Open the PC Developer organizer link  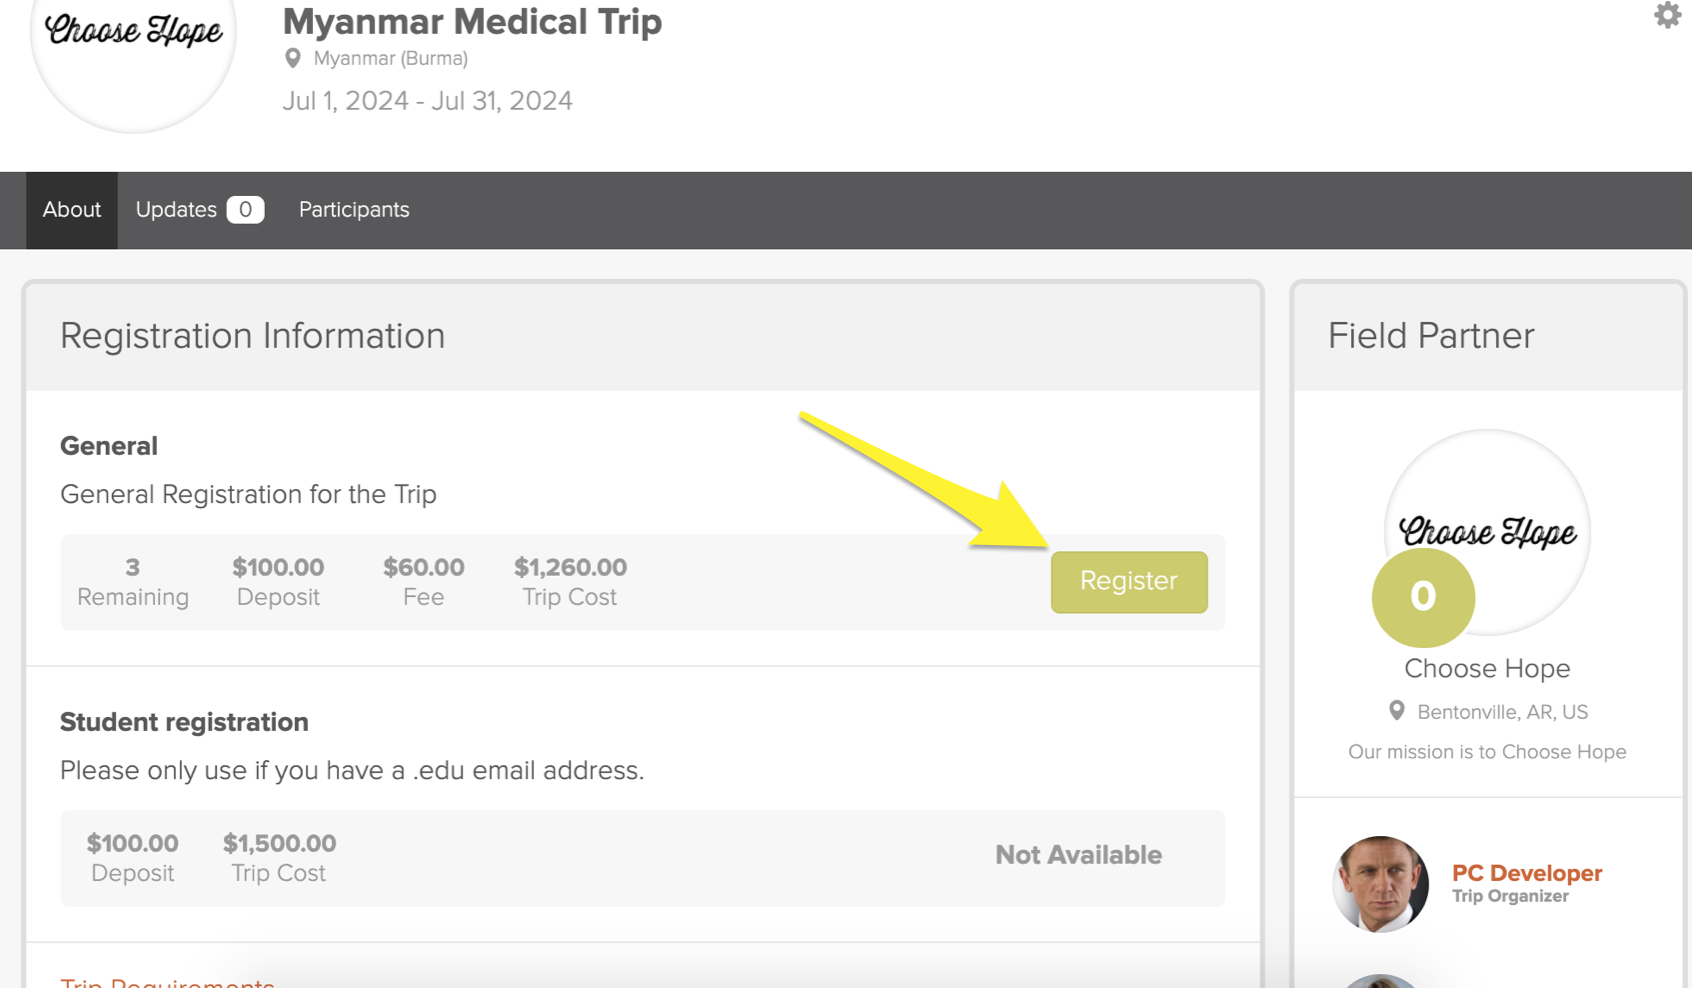[1527, 873]
